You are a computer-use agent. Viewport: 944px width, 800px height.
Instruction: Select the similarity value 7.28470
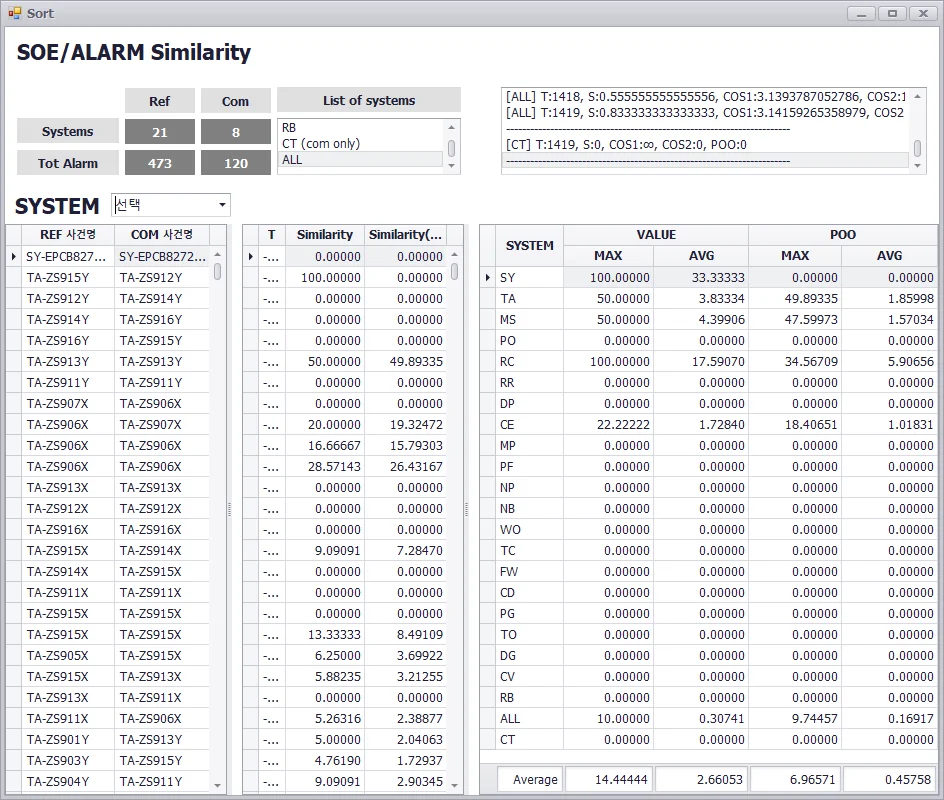pos(405,550)
